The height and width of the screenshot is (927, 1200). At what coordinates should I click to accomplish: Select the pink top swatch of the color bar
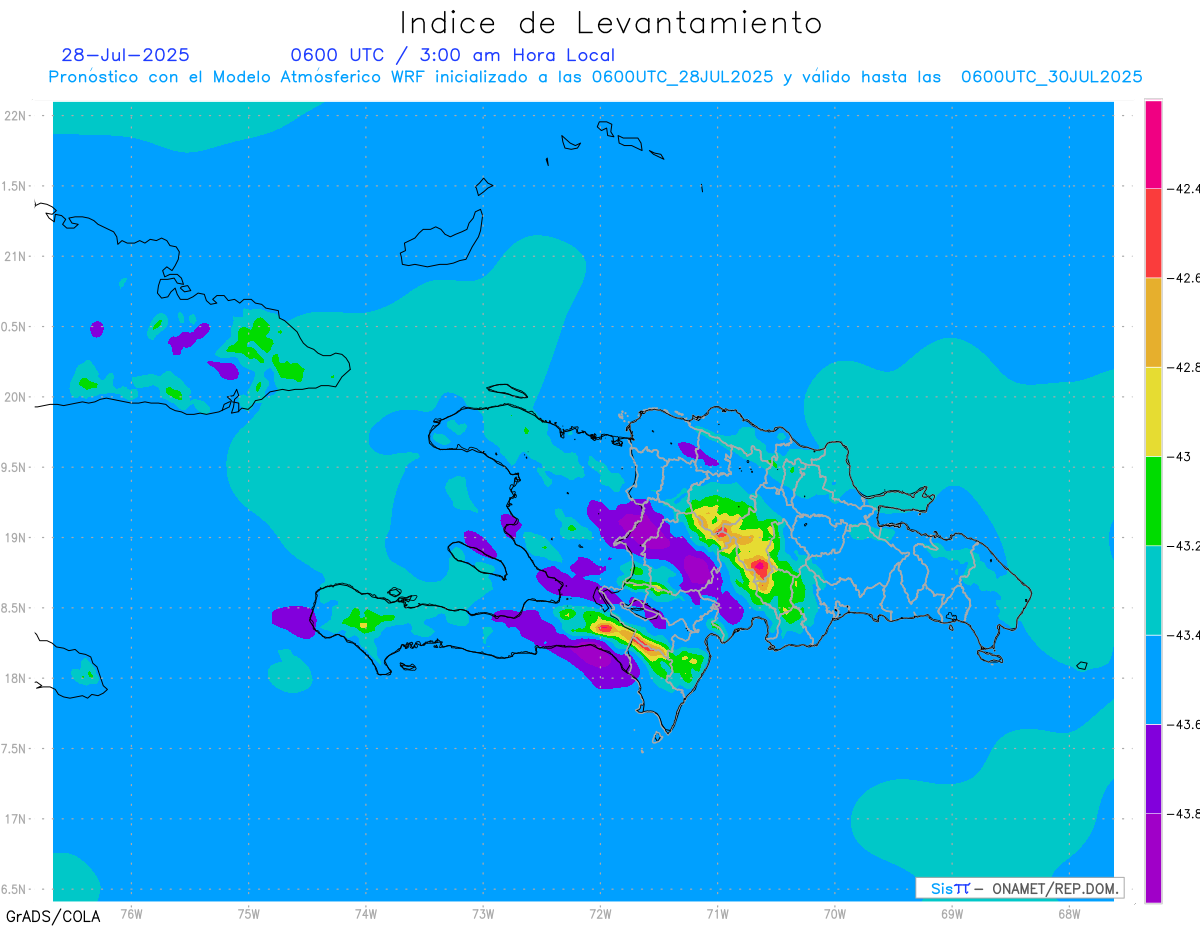[1153, 144]
